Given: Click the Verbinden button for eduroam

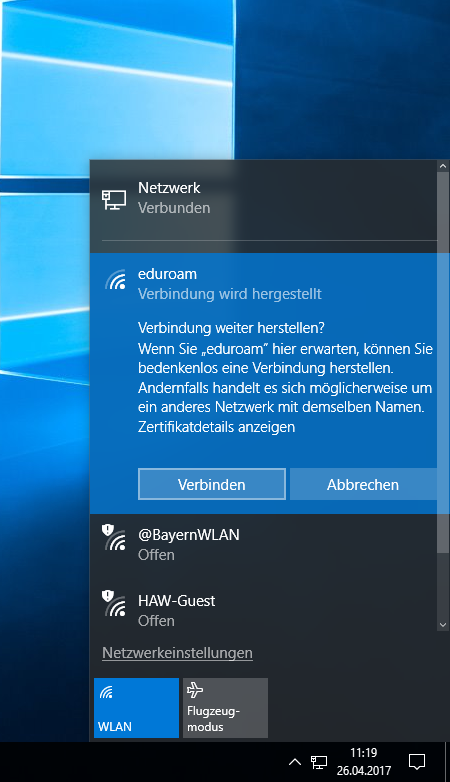Looking at the screenshot, I should (212, 484).
